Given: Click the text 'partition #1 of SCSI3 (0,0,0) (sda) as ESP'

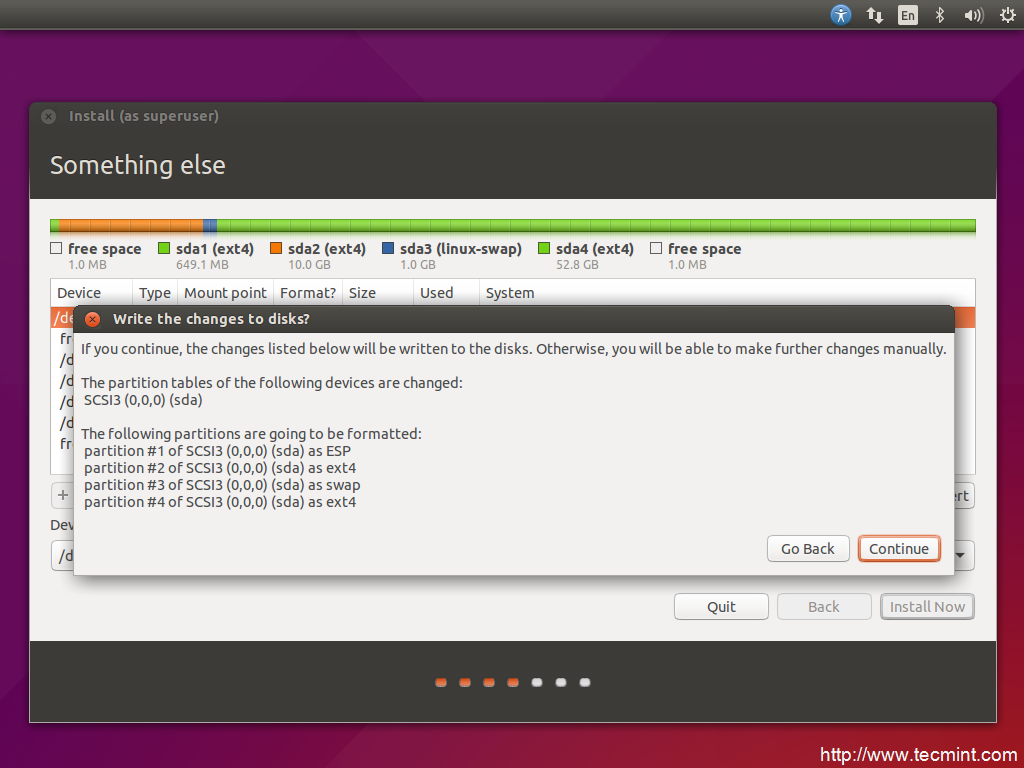Looking at the screenshot, I should 217,451.
